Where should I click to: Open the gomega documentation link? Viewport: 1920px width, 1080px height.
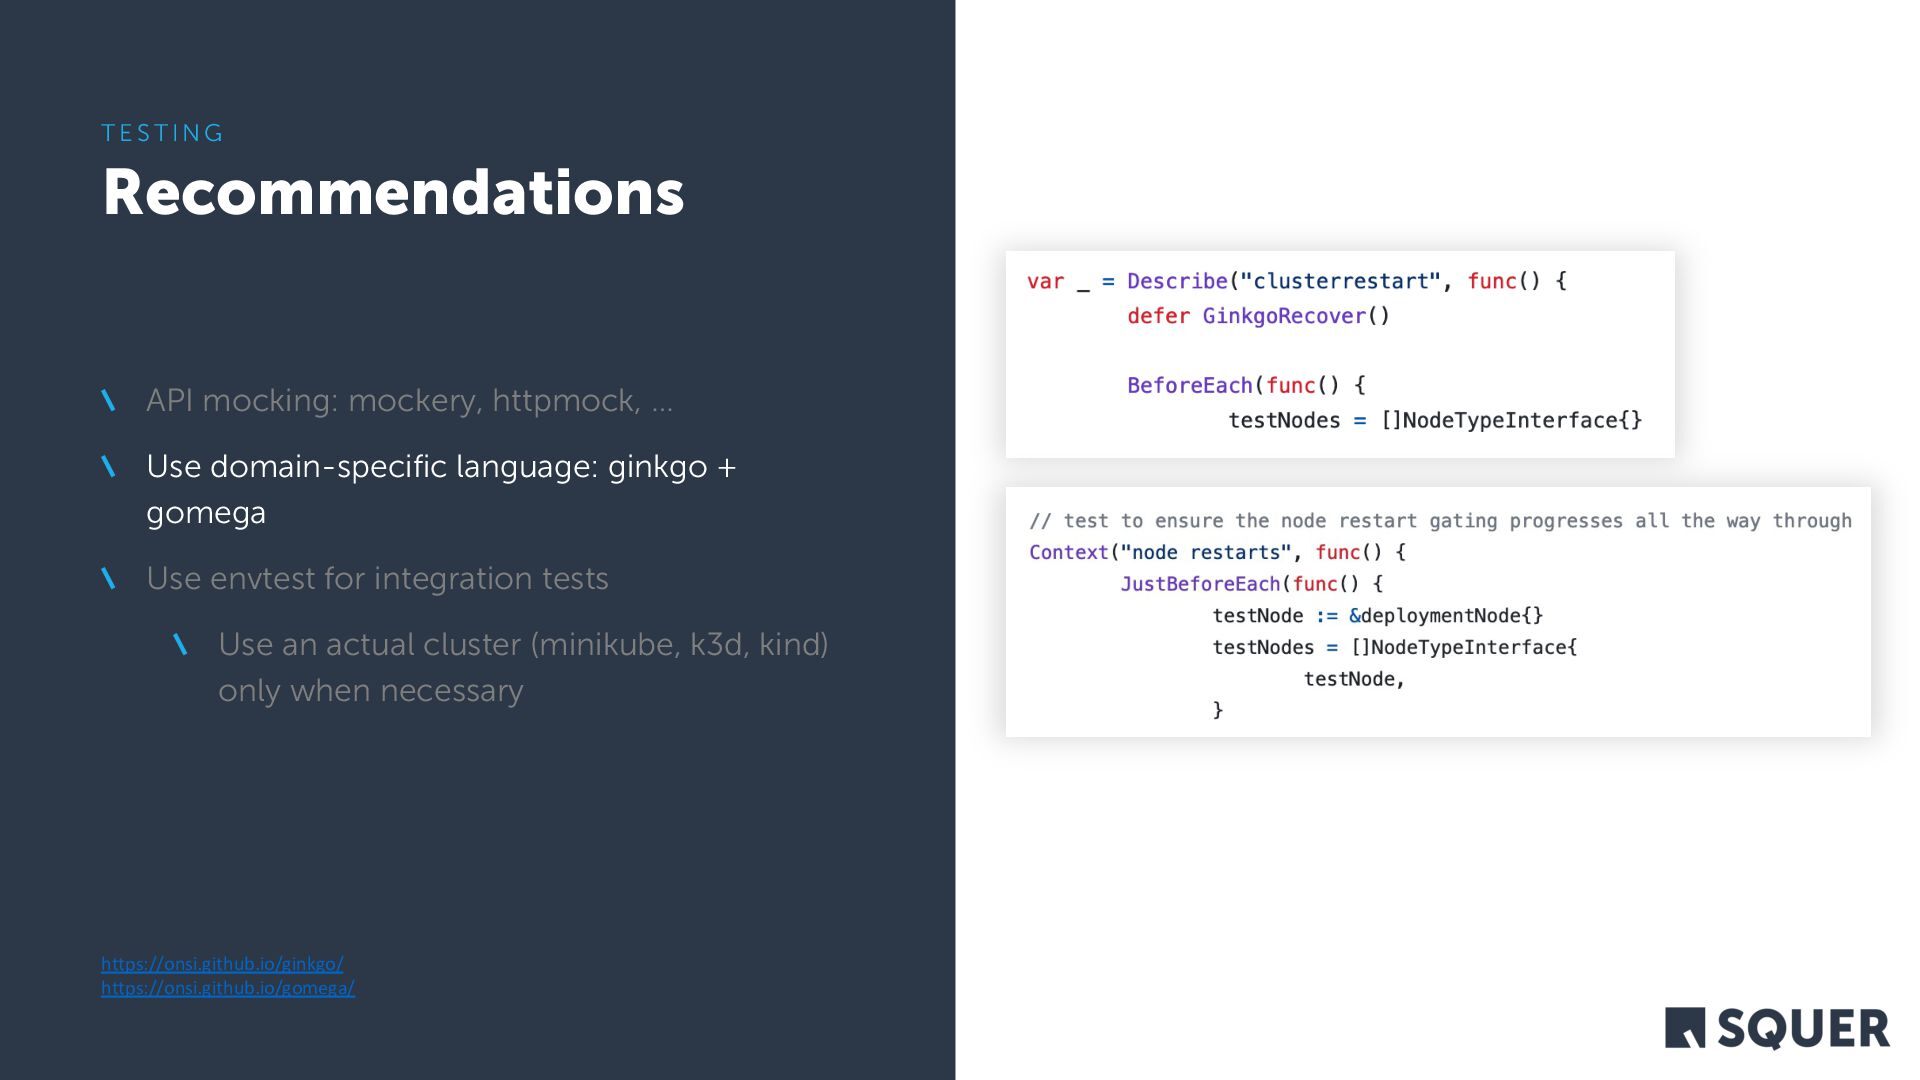228,987
